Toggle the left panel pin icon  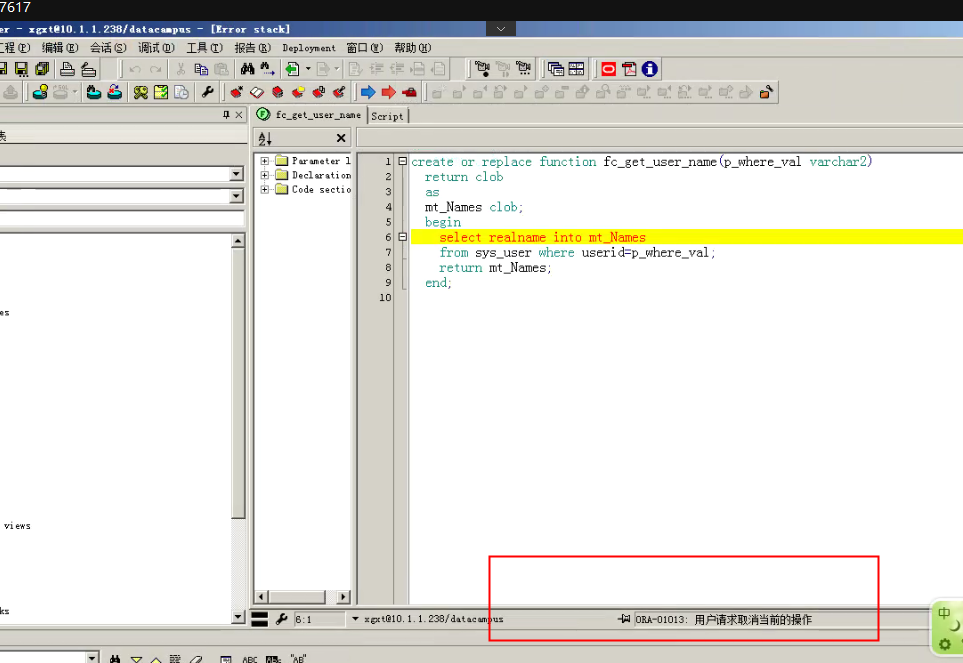226,115
